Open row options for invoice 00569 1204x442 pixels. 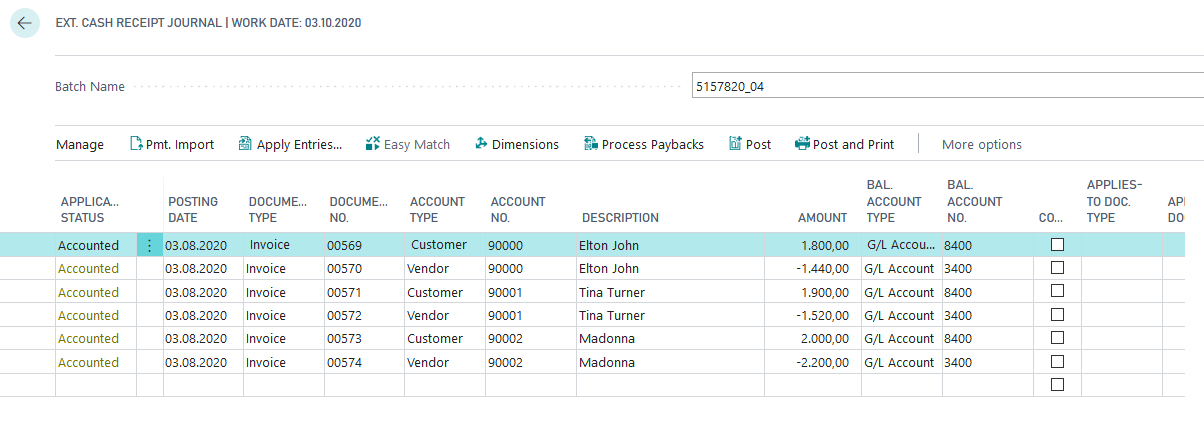(x=150, y=245)
